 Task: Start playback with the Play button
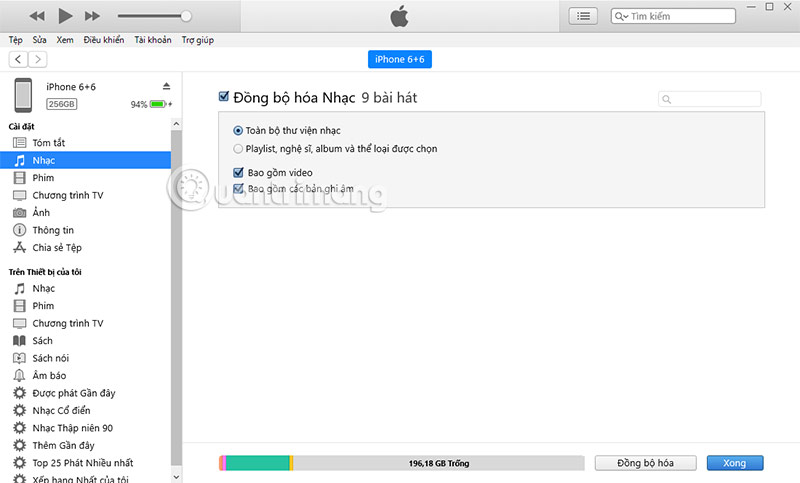(65, 16)
